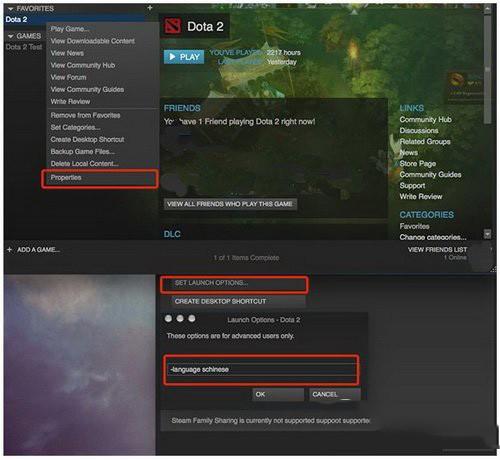The height and width of the screenshot is (460, 500).
Task: Confirm launch options with OK
Action: point(278,394)
